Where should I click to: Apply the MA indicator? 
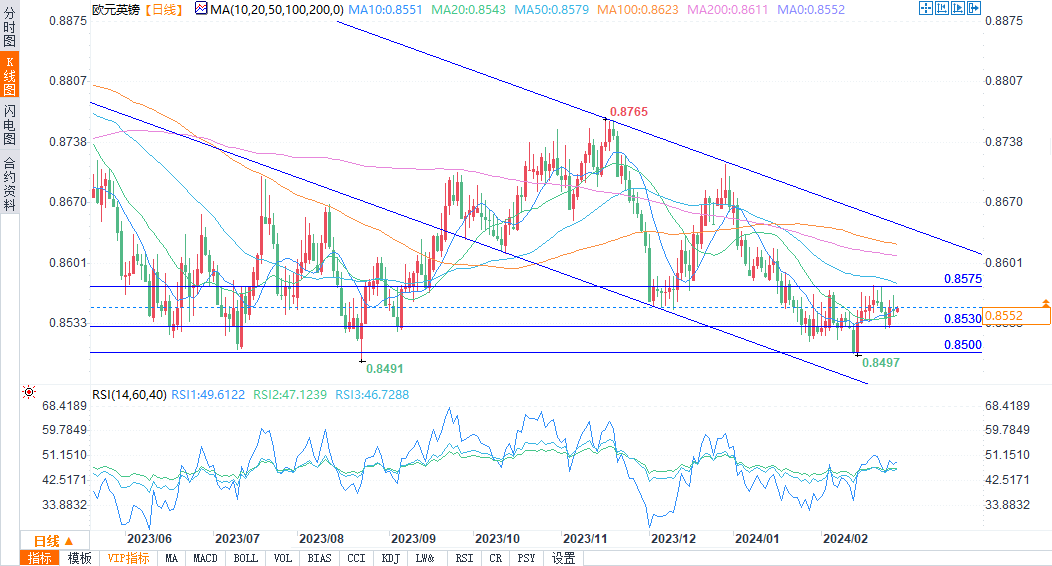[x=172, y=558]
